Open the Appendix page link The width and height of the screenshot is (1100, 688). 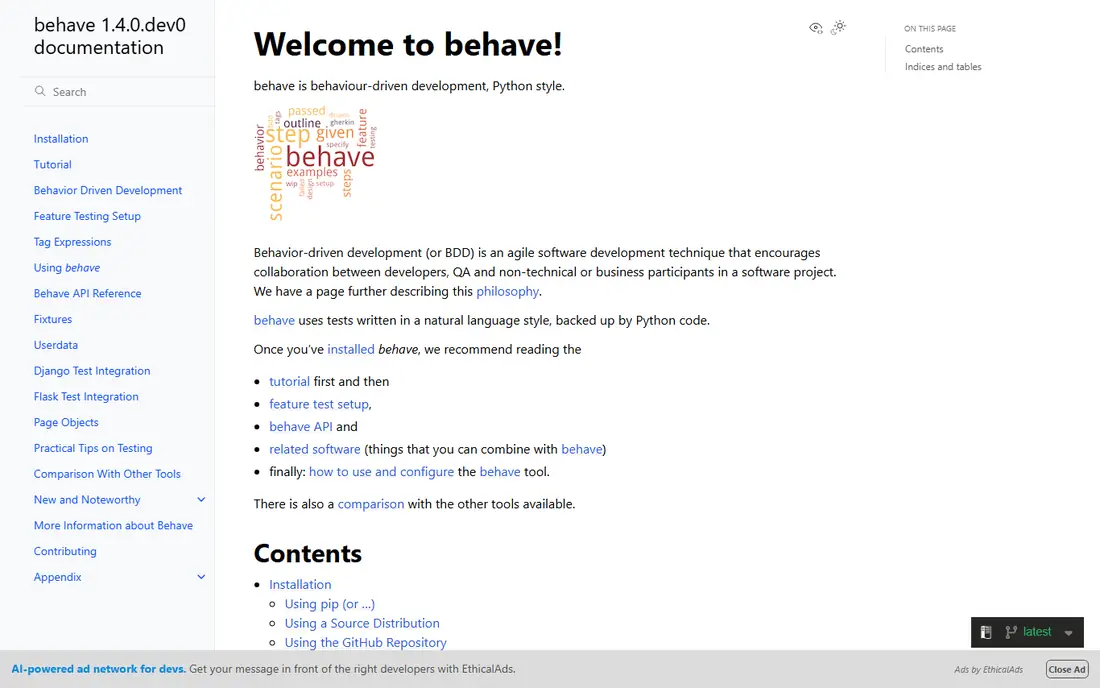pyautogui.click(x=58, y=577)
